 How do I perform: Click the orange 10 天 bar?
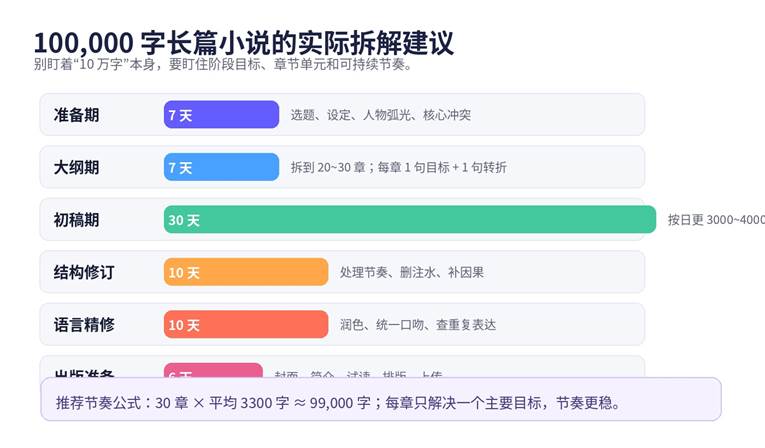246,272
